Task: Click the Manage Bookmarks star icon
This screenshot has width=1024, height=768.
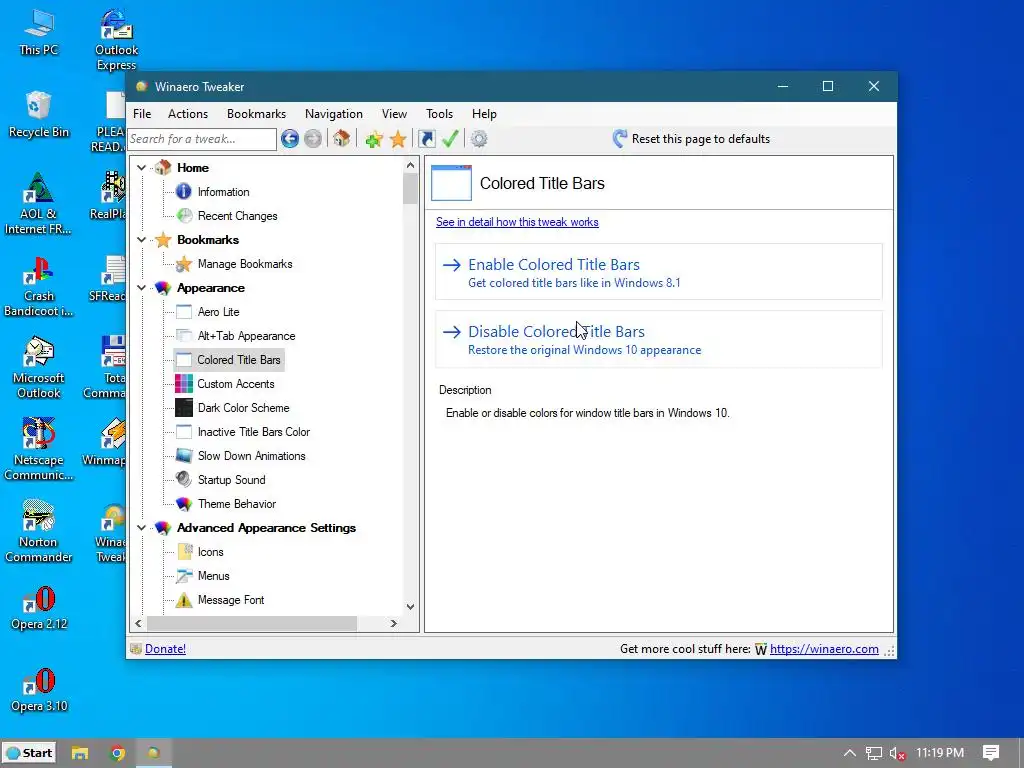Action: (184, 264)
